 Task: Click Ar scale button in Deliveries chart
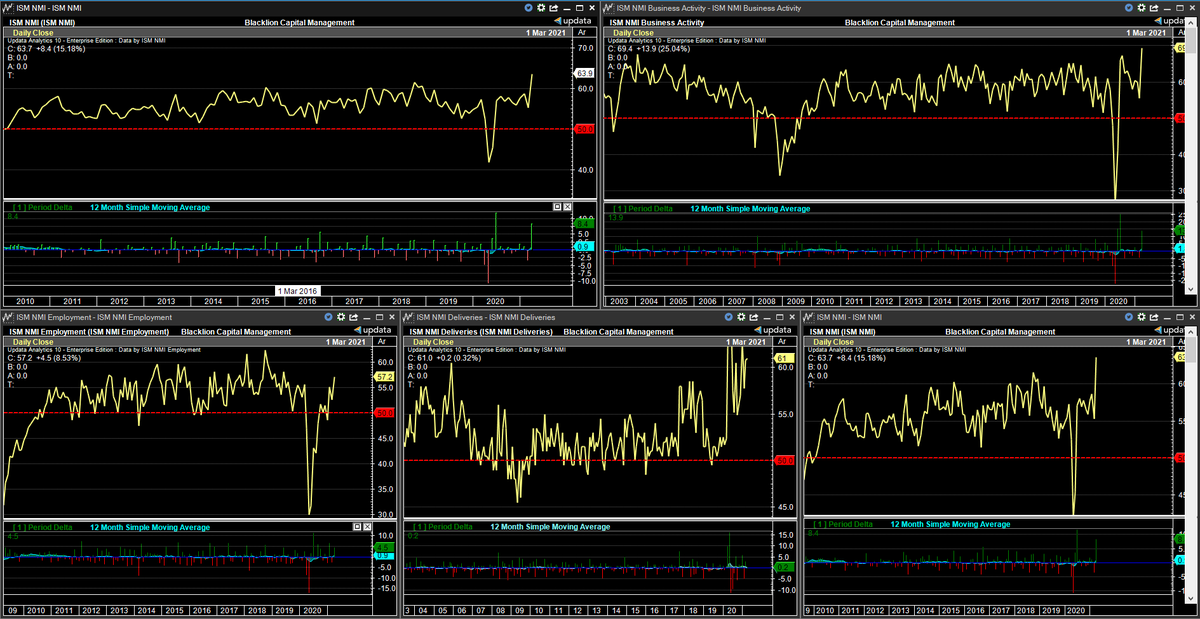click(x=782, y=342)
